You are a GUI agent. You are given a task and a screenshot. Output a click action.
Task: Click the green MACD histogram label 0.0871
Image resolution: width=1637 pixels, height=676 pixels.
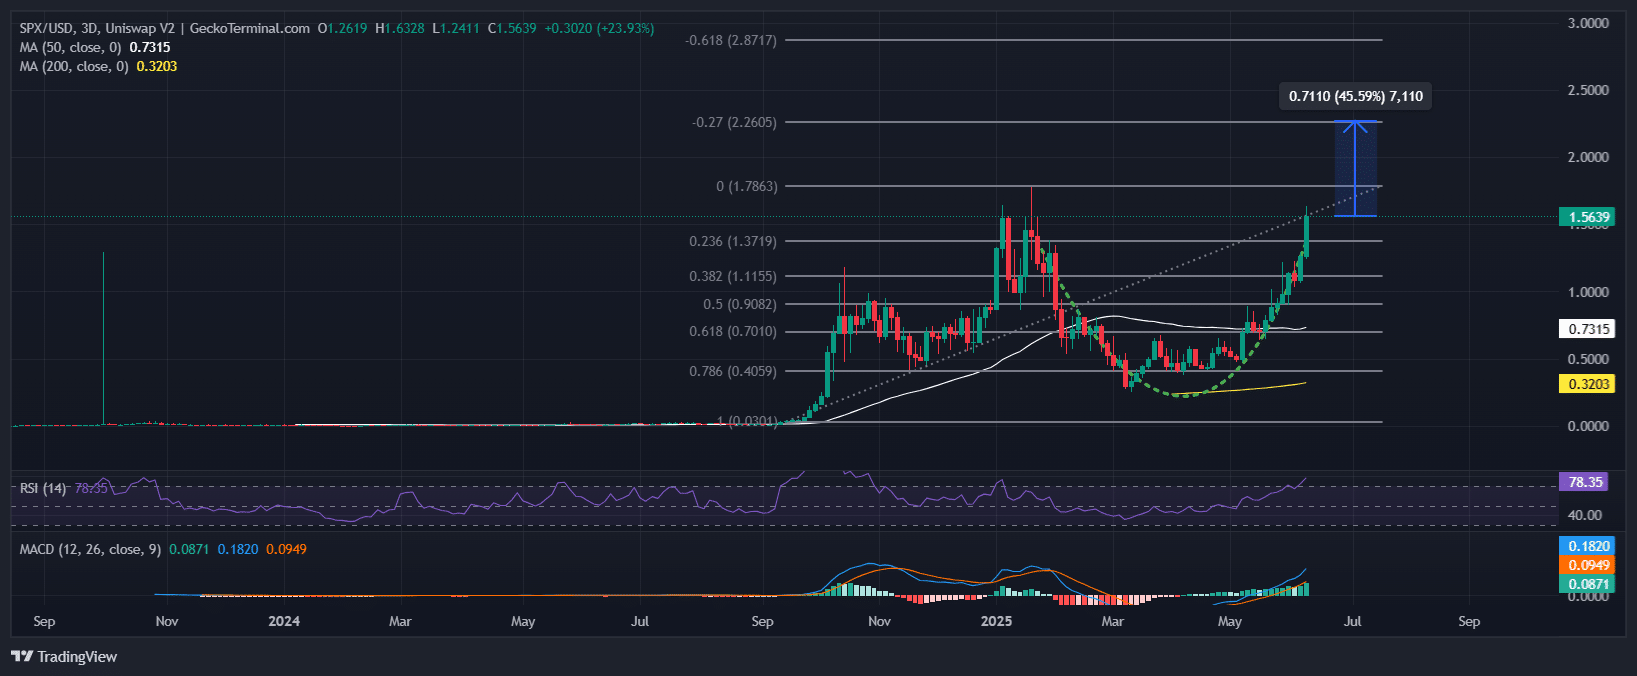point(1588,584)
